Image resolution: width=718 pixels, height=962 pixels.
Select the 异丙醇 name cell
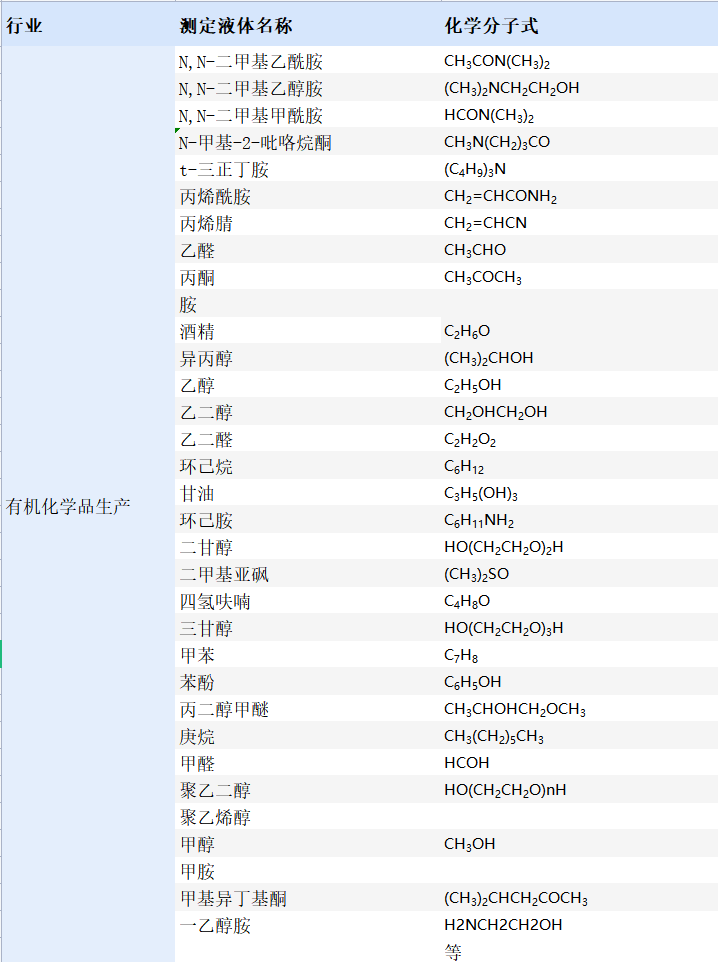point(306,359)
